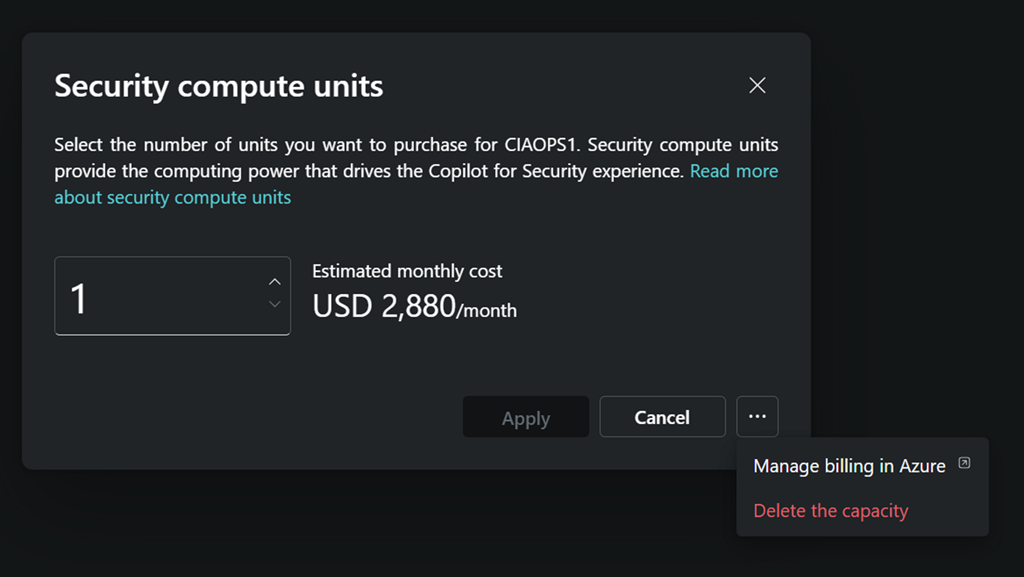Image resolution: width=1024 pixels, height=577 pixels.
Task: Close the Security compute units dialog
Action: click(757, 86)
